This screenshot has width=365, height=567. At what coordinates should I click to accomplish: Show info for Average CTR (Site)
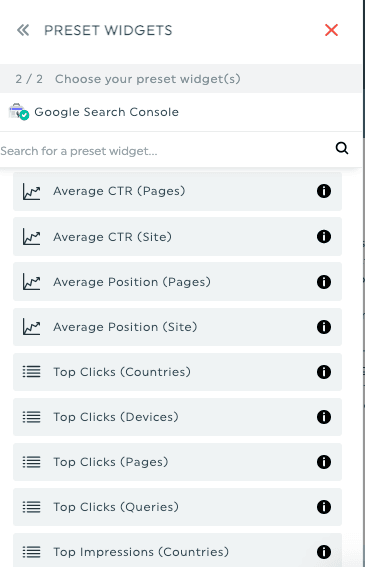point(324,236)
